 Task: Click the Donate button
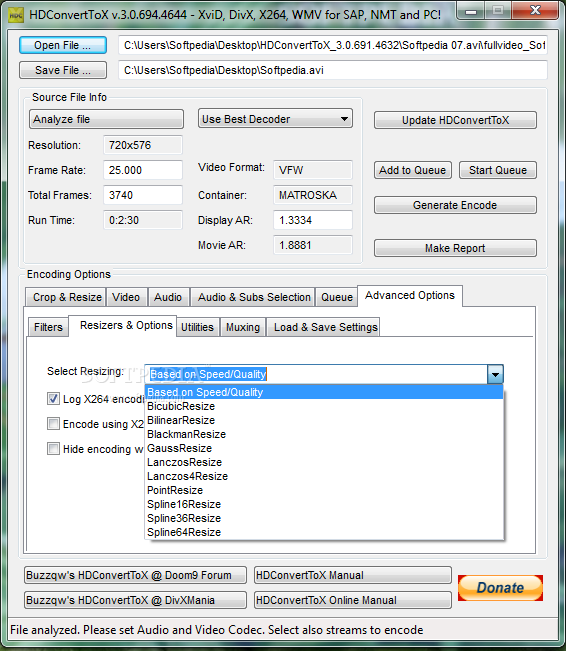(x=500, y=588)
